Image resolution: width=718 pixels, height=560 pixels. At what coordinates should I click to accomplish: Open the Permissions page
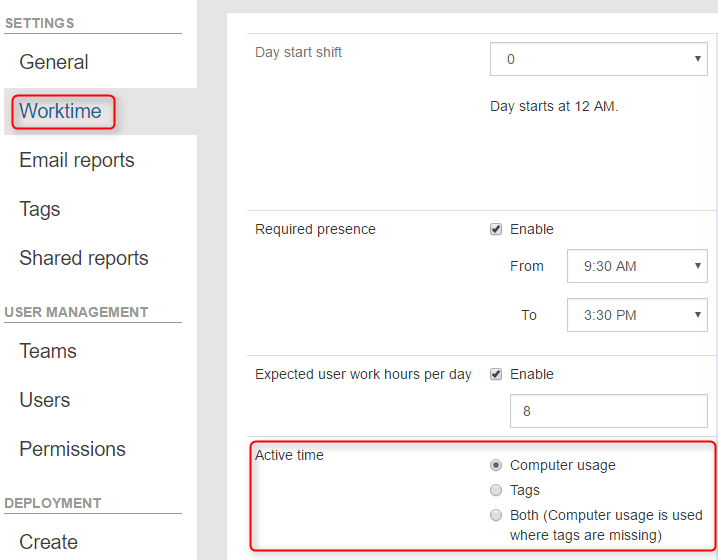(72, 449)
